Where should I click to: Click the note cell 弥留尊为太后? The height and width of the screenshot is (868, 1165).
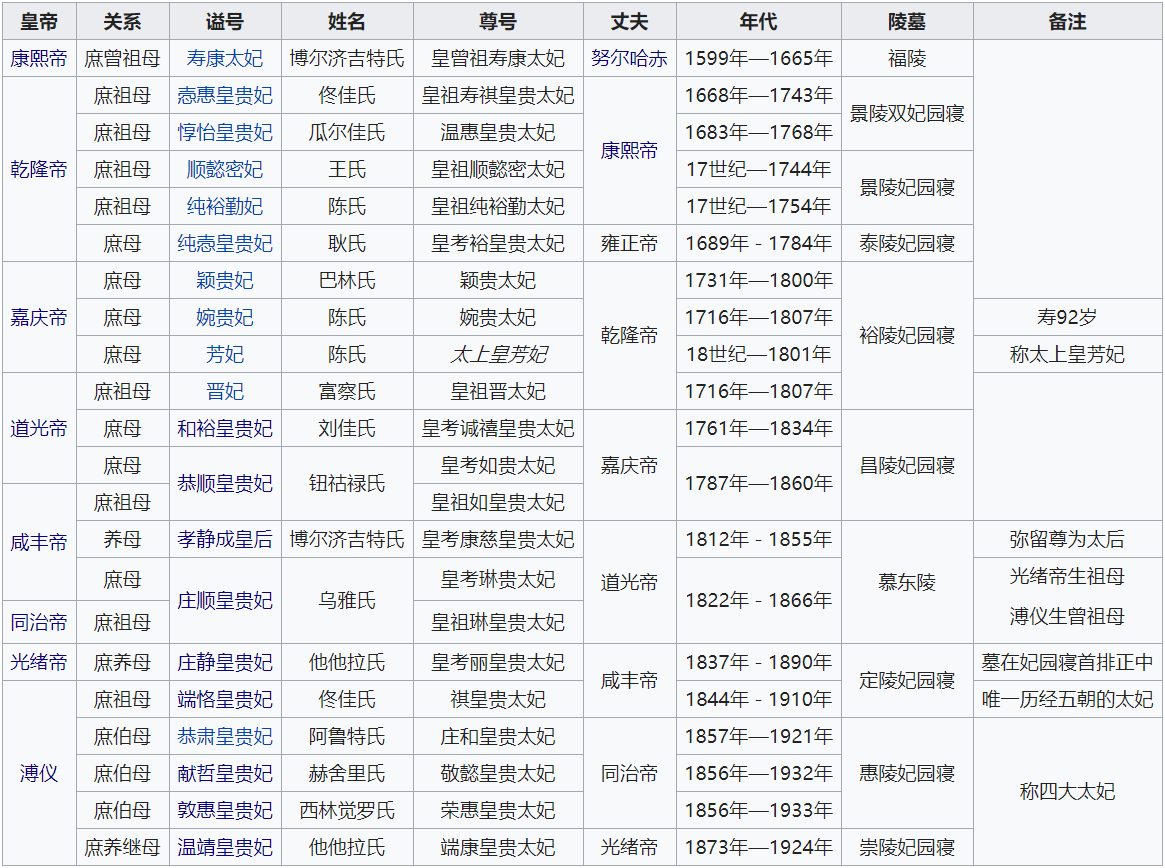(x=1068, y=540)
